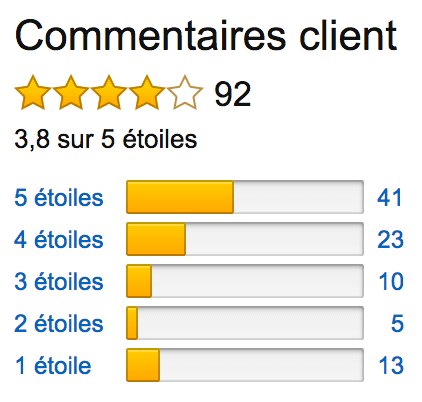Screen dimensions: 422x402
Task: Open the 23 four-star reviews count
Action: pos(390,239)
